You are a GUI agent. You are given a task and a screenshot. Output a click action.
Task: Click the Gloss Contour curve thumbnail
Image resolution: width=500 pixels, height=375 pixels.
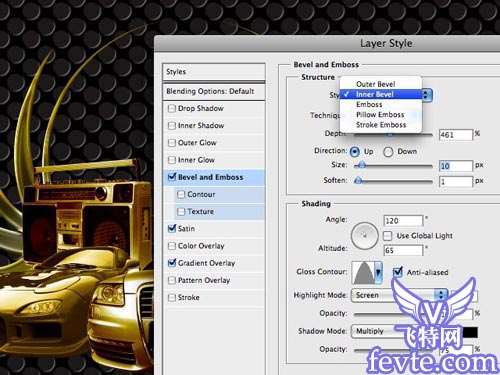point(364,273)
